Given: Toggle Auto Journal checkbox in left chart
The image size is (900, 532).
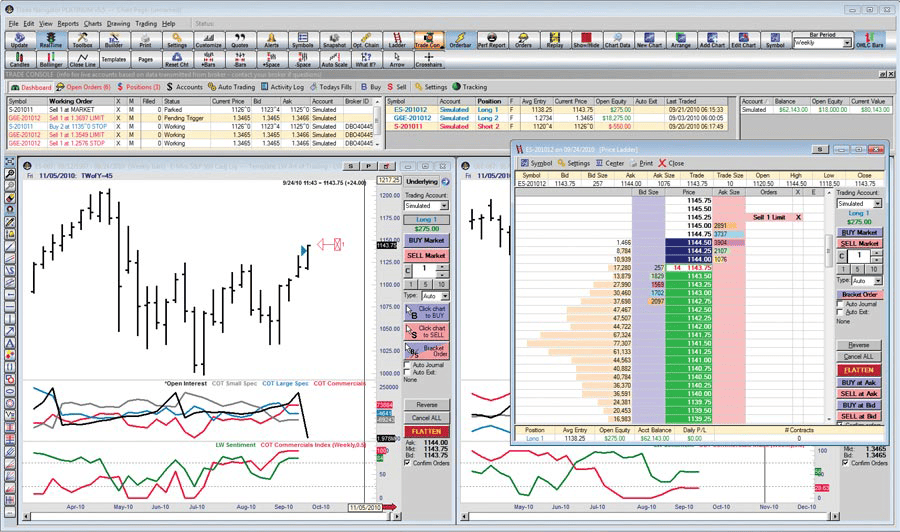Looking at the screenshot, I should [x=408, y=365].
